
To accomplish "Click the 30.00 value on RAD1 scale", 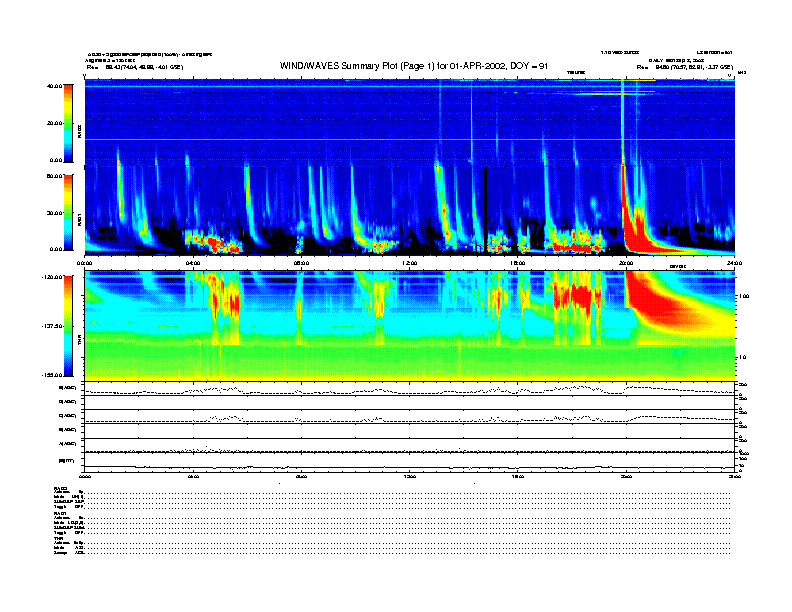I will (54, 213).
